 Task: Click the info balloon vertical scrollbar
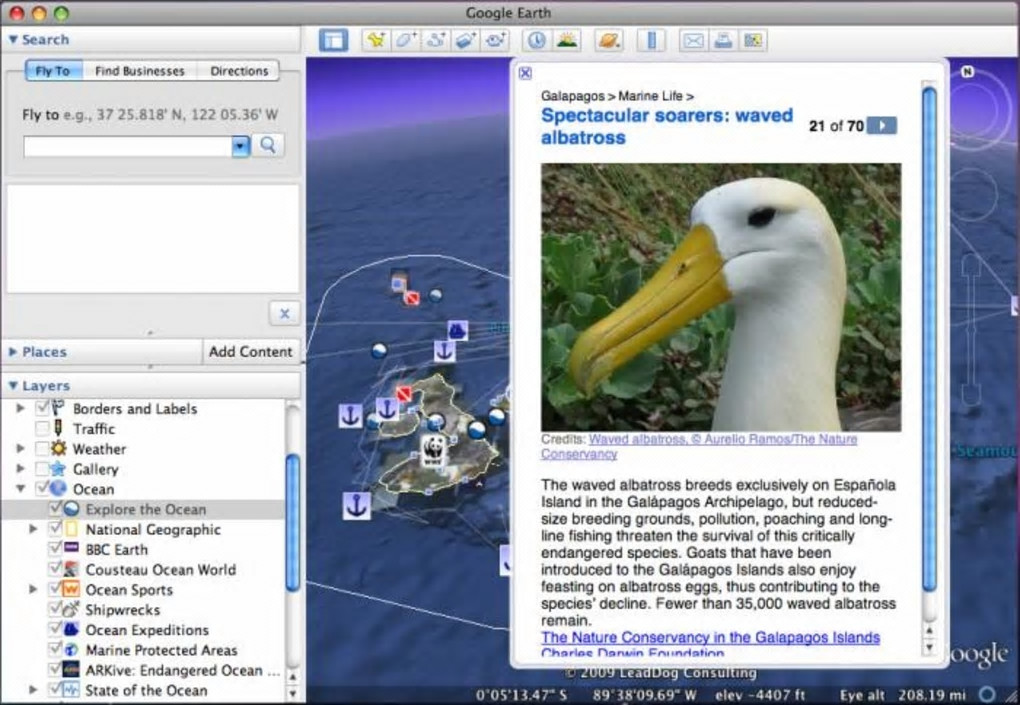(x=929, y=340)
